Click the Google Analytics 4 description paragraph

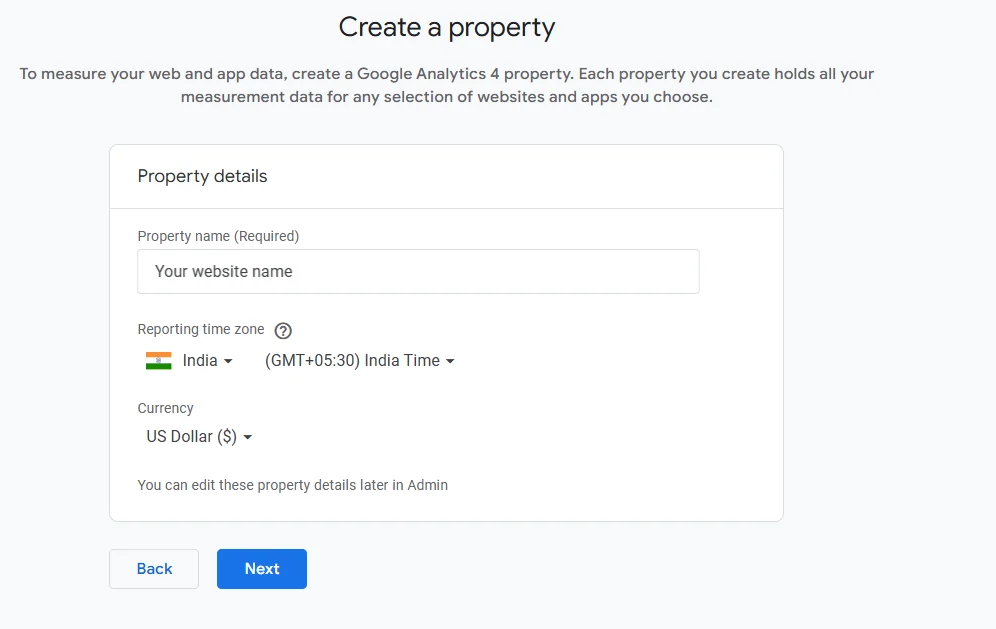tap(446, 86)
